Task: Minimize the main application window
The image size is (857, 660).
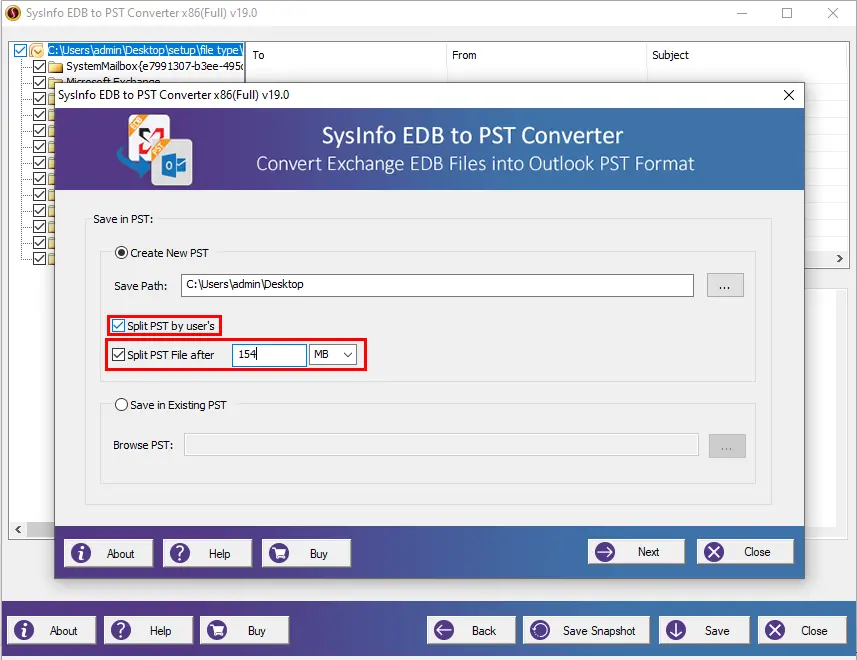Action: [x=742, y=13]
